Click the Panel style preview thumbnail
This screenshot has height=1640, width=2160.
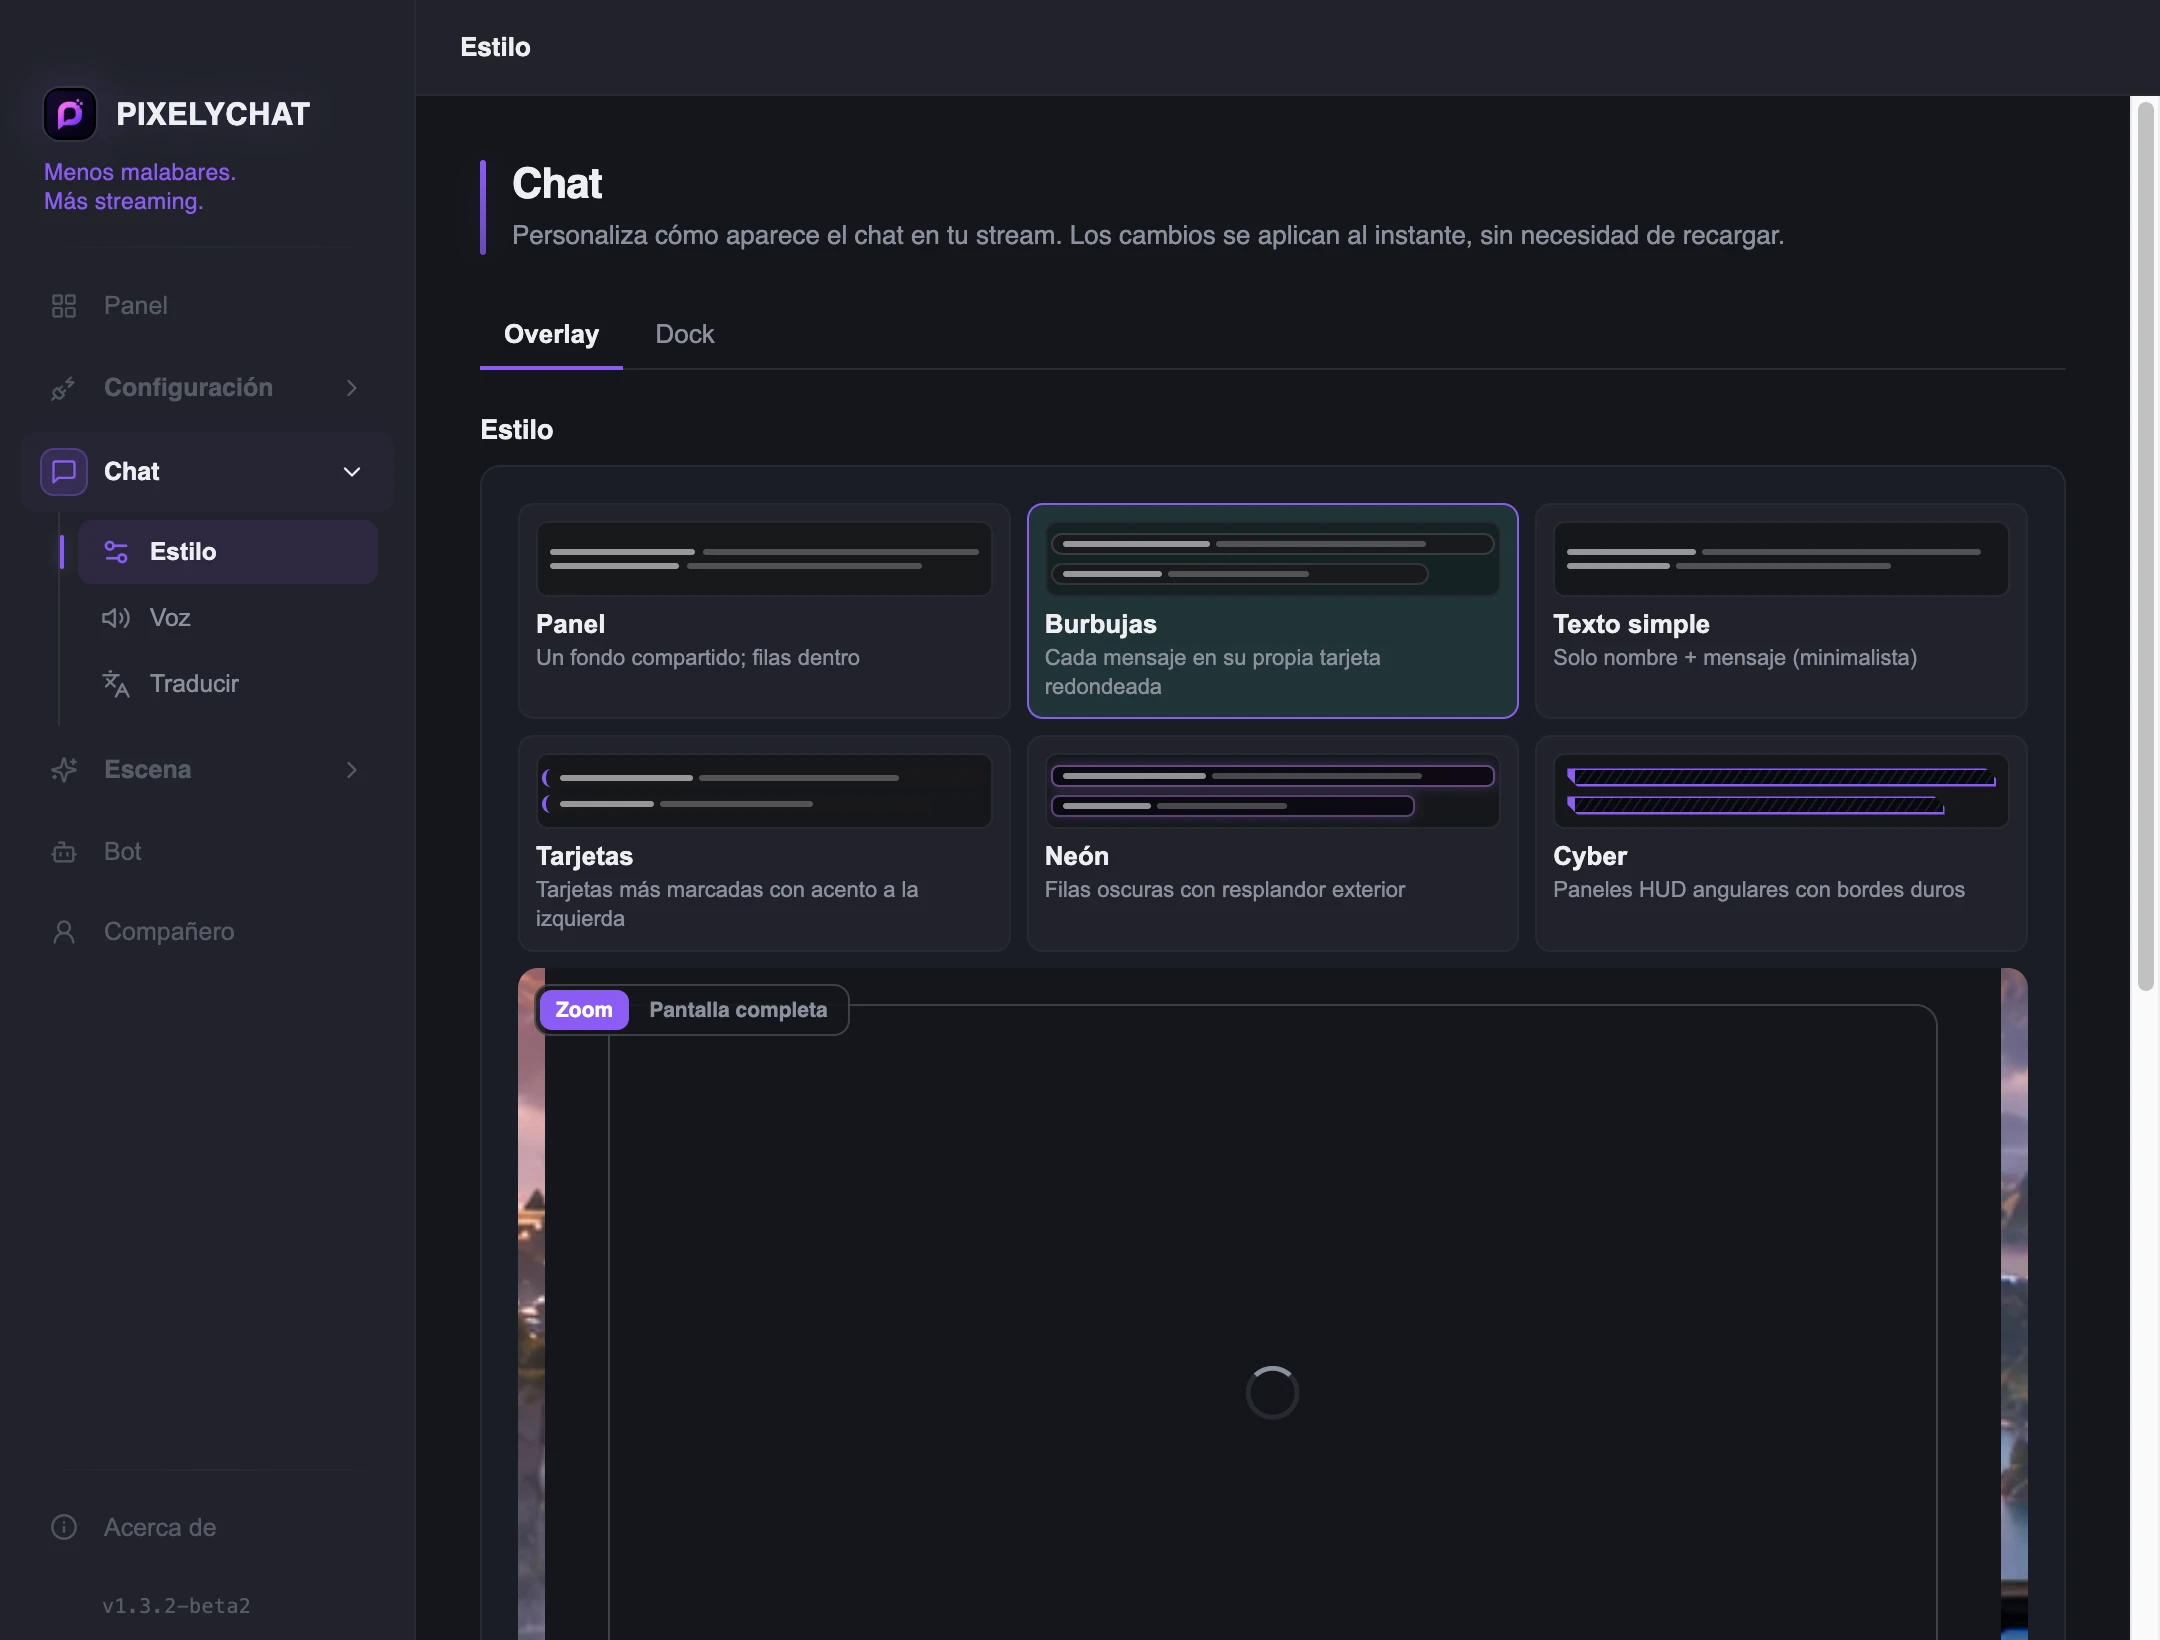point(764,559)
